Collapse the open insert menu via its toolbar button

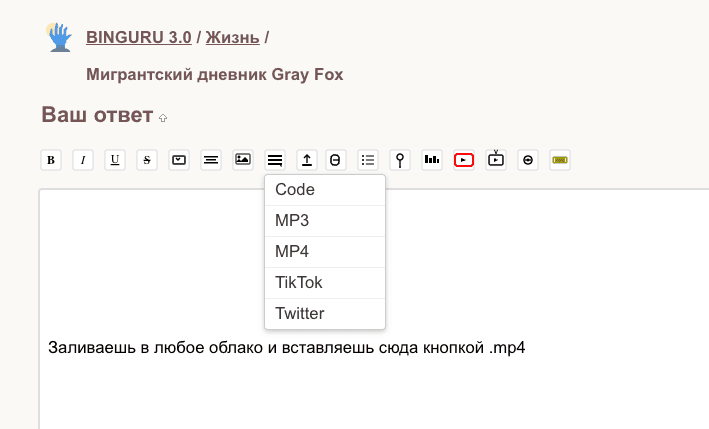click(275, 159)
